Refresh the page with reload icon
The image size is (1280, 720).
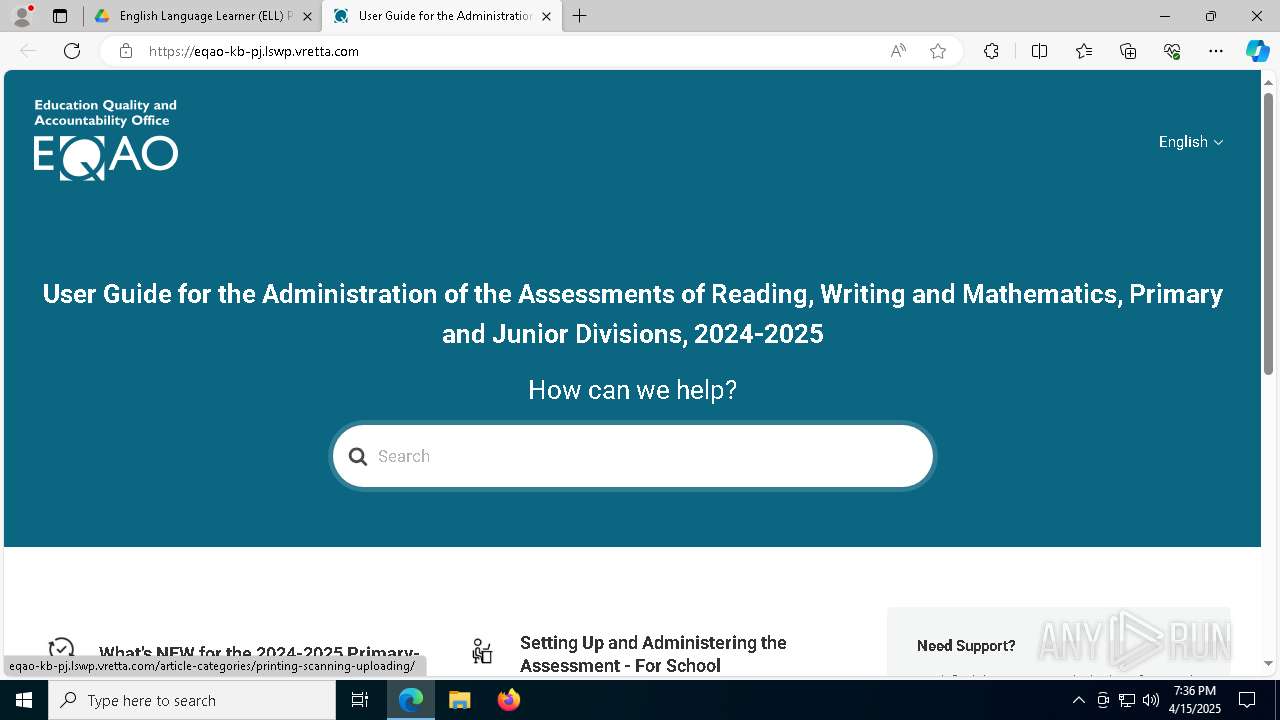click(72, 51)
